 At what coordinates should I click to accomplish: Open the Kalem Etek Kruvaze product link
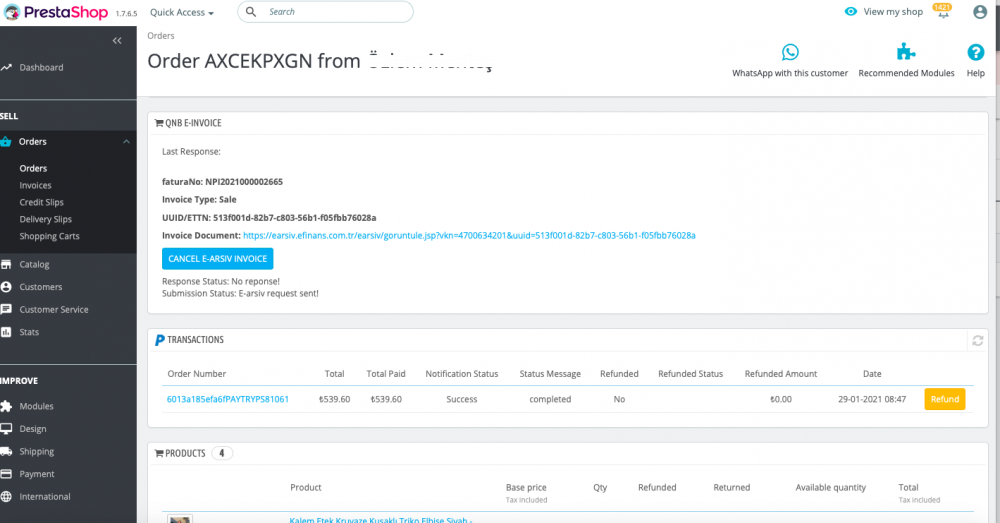tap(381, 519)
